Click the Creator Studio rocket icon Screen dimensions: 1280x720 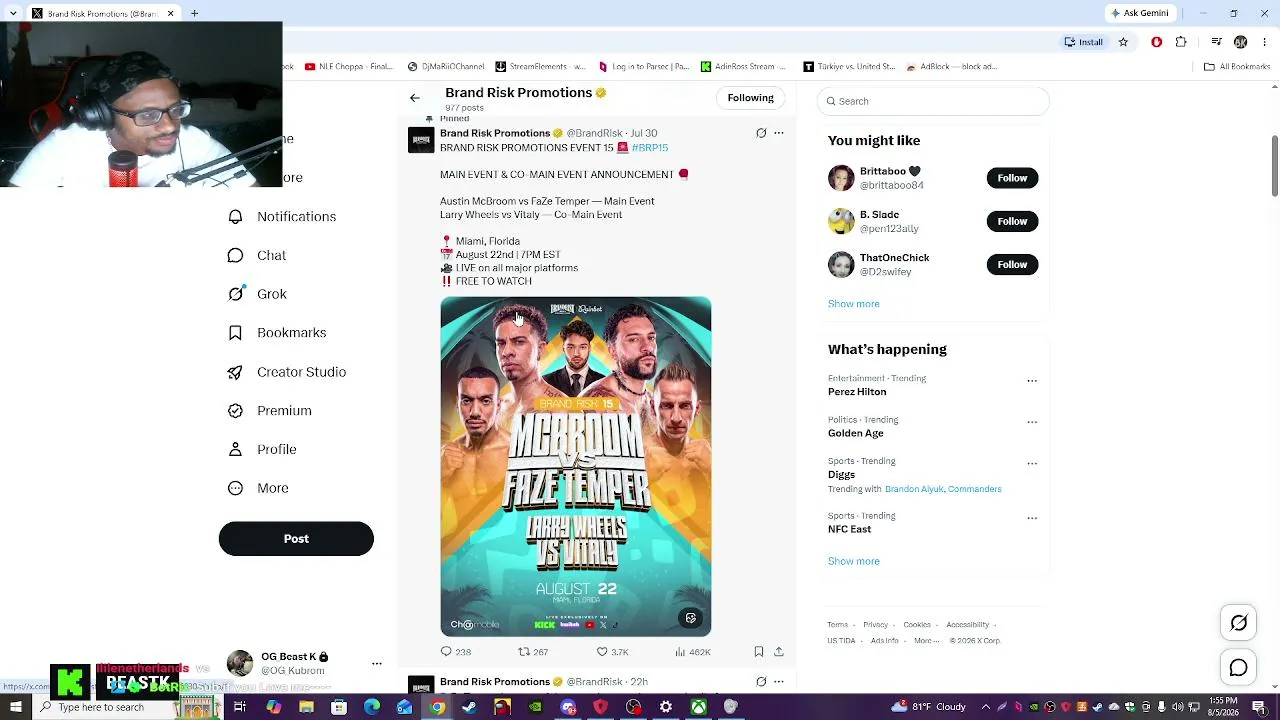pos(235,372)
